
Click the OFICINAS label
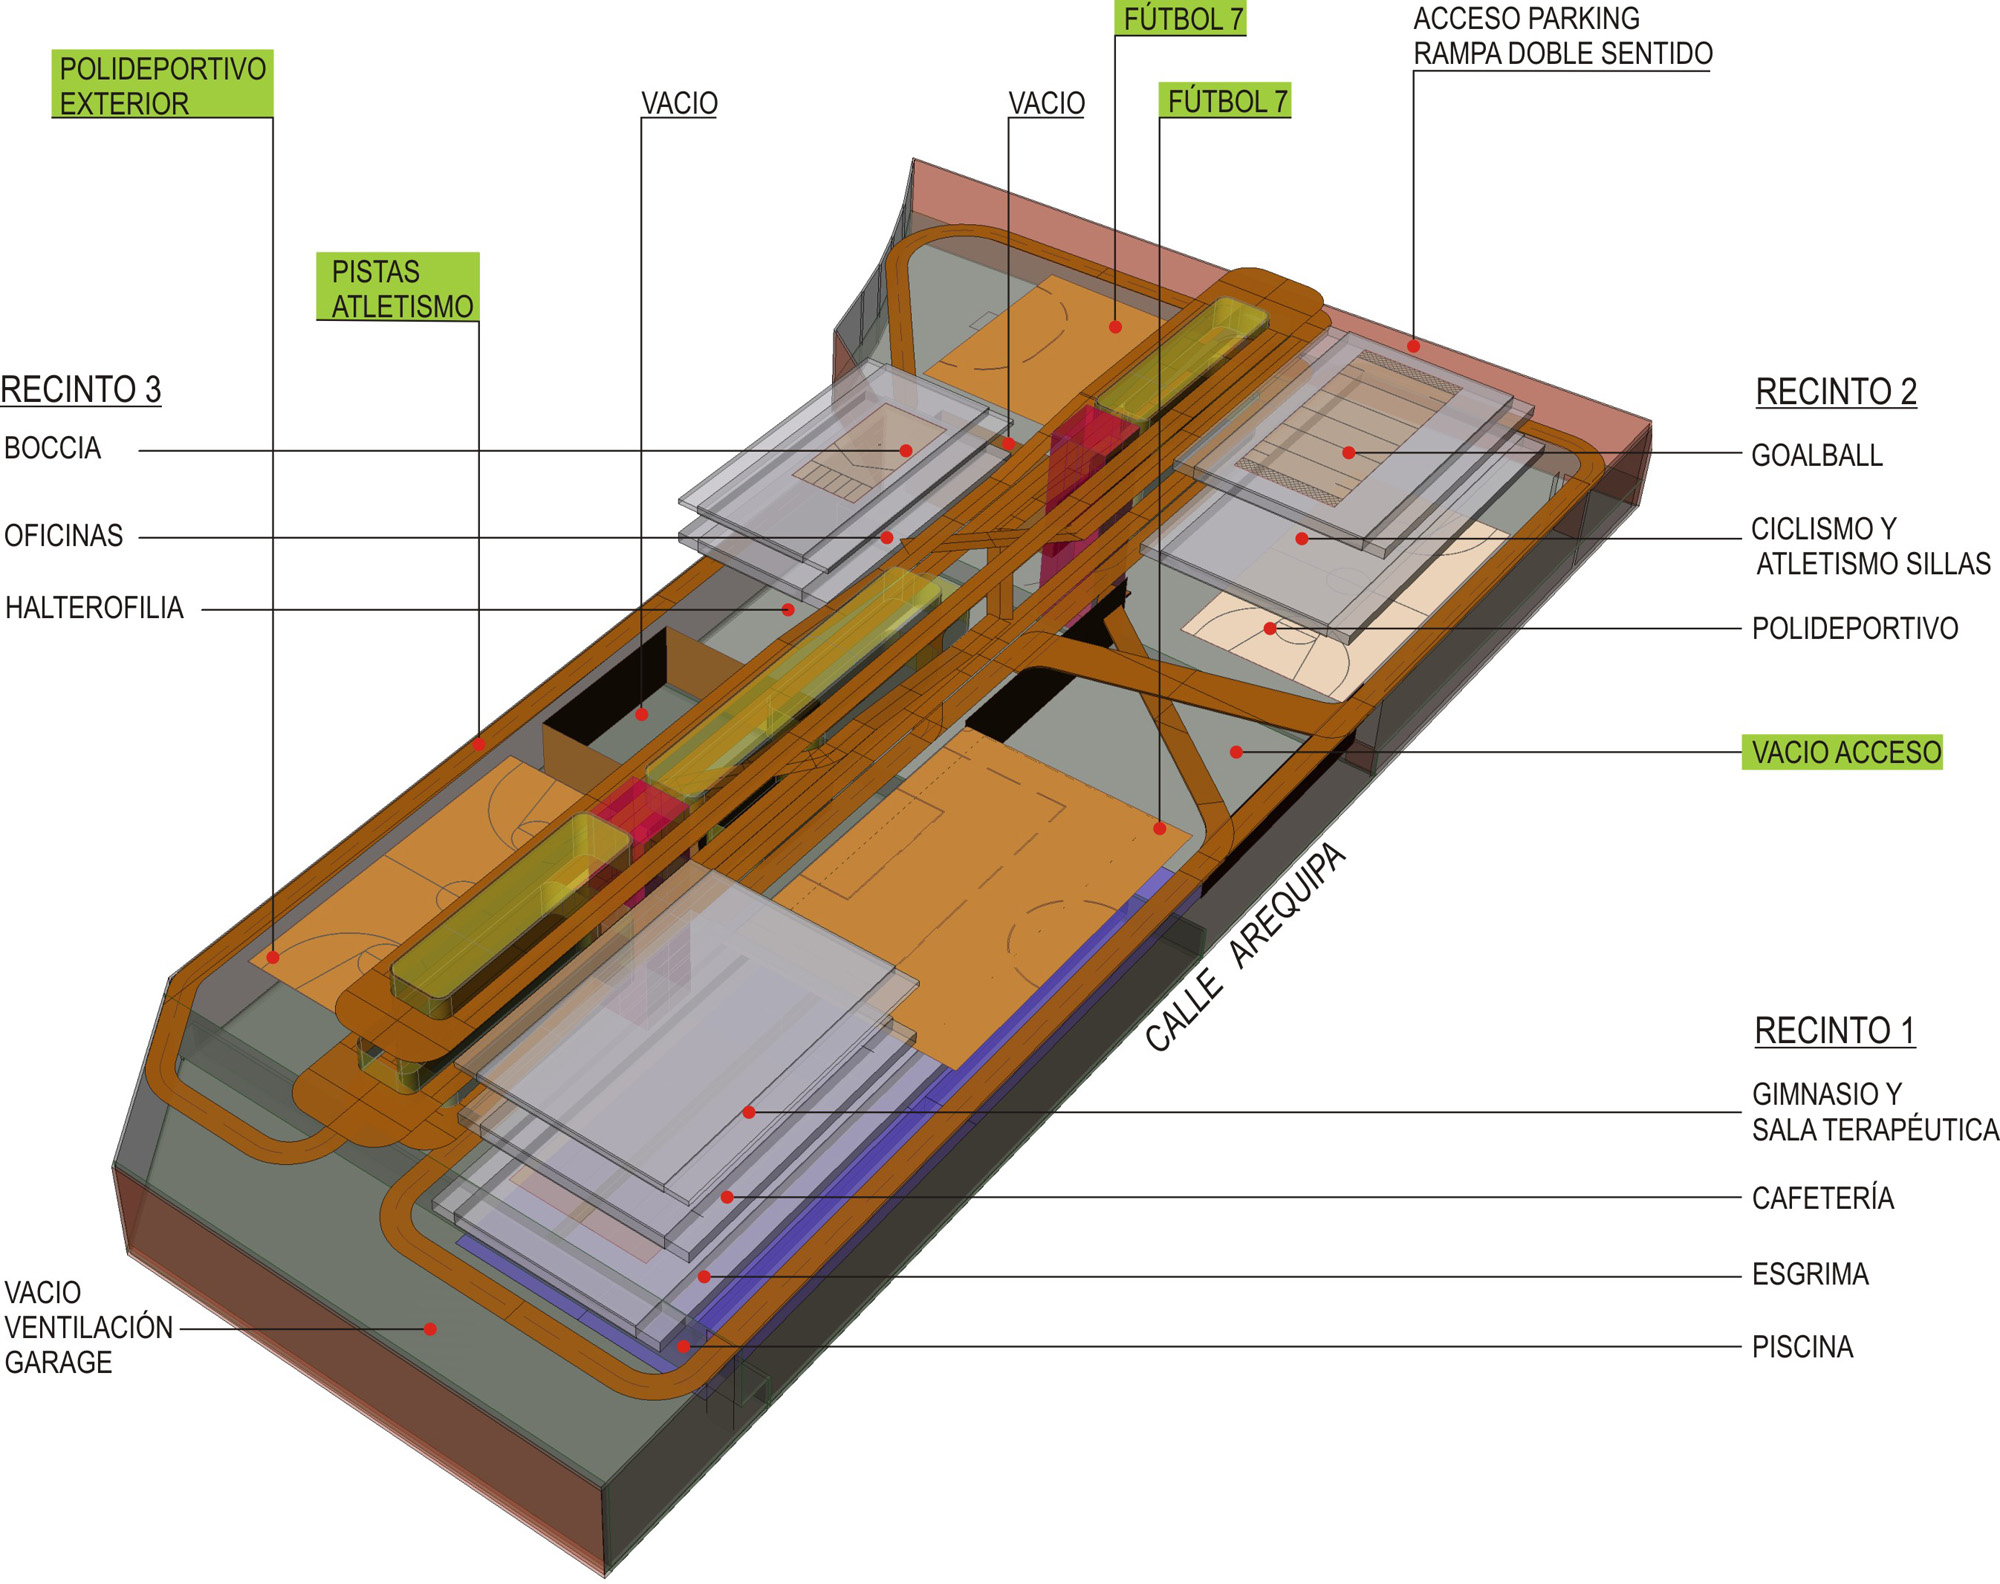point(63,536)
